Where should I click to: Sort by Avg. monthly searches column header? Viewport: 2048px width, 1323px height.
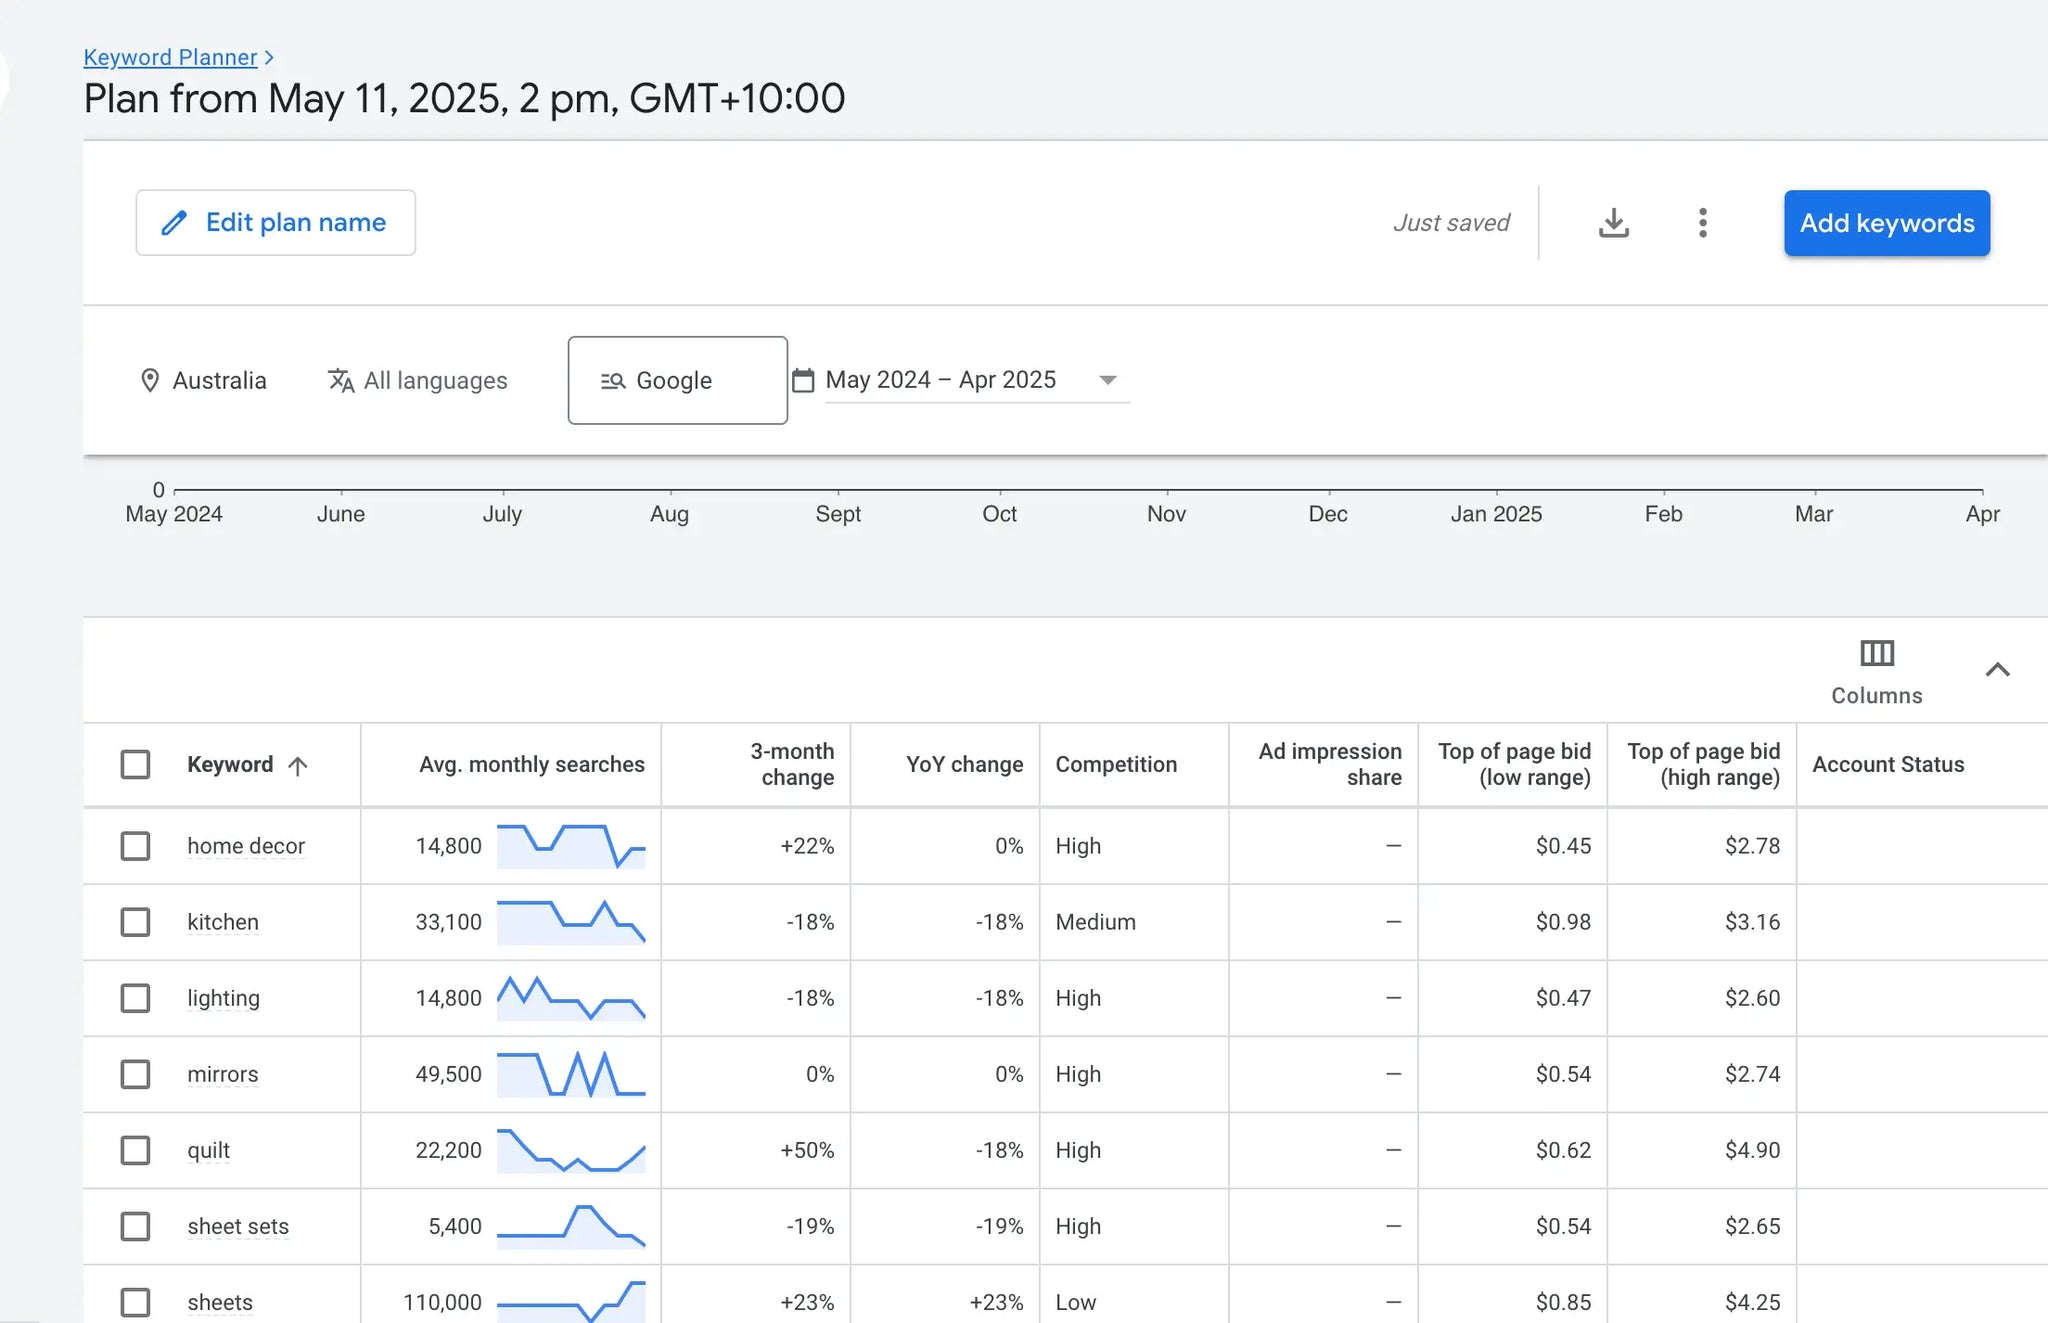pyautogui.click(x=531, y=765)
